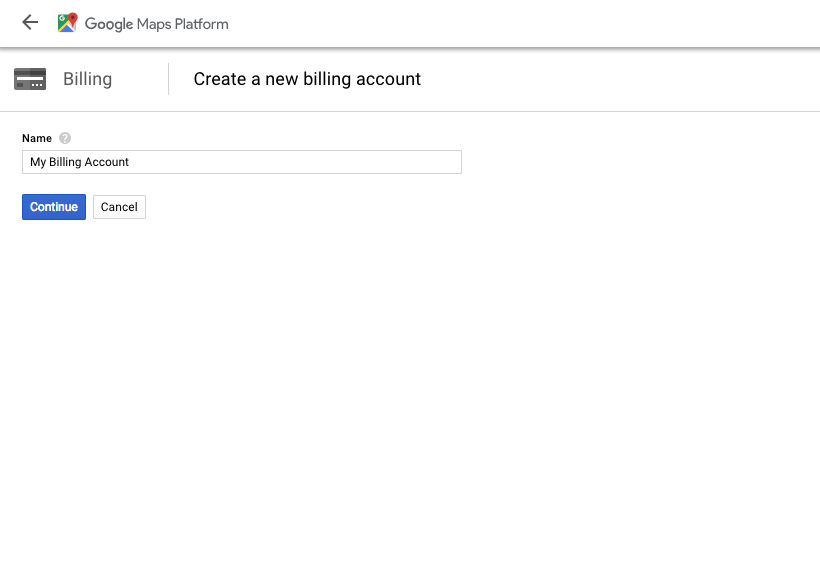Viewport: 820px width, 573px height.
Task: Continue with billing account creation
Action: click(x=54, y=207)
